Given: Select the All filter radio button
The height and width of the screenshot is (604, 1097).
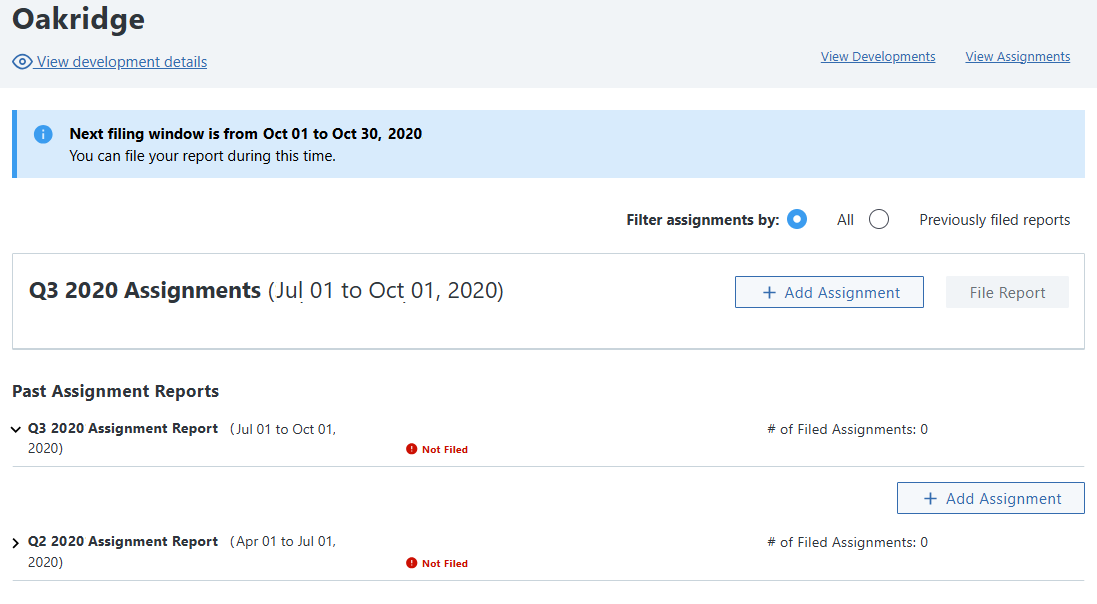Looking at the screenshot, I should click(x=797, y=220).
